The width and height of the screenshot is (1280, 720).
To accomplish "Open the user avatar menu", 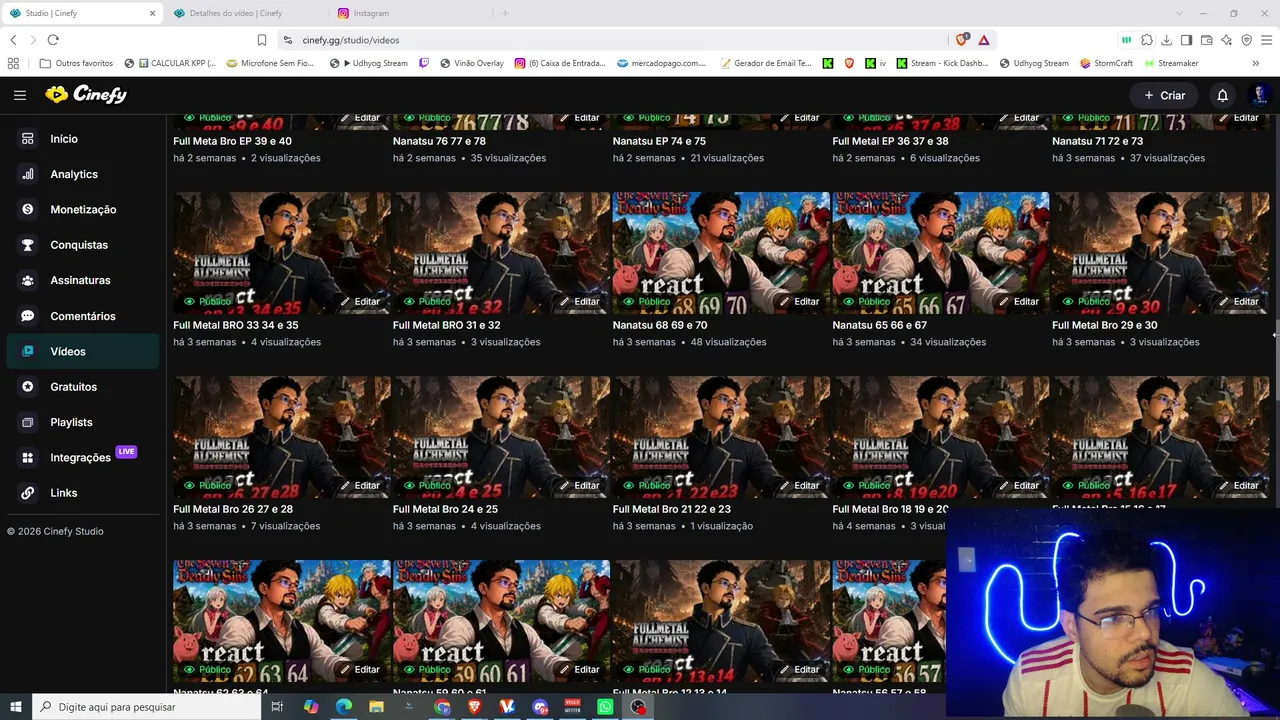I will tap(1259, 95).
